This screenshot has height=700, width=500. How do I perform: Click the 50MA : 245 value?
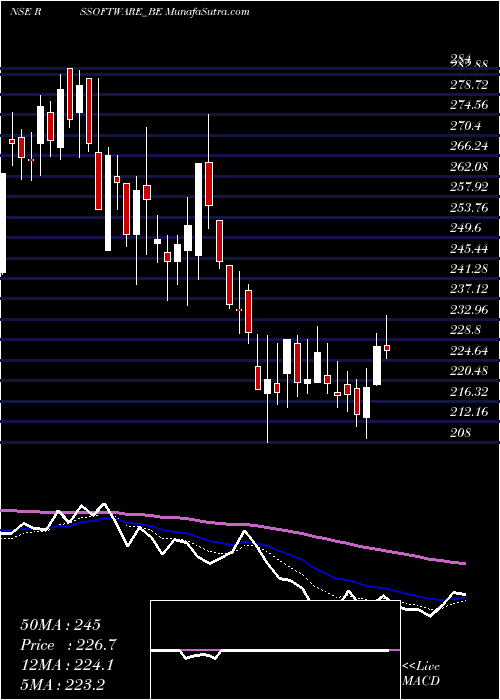[60, 625]
